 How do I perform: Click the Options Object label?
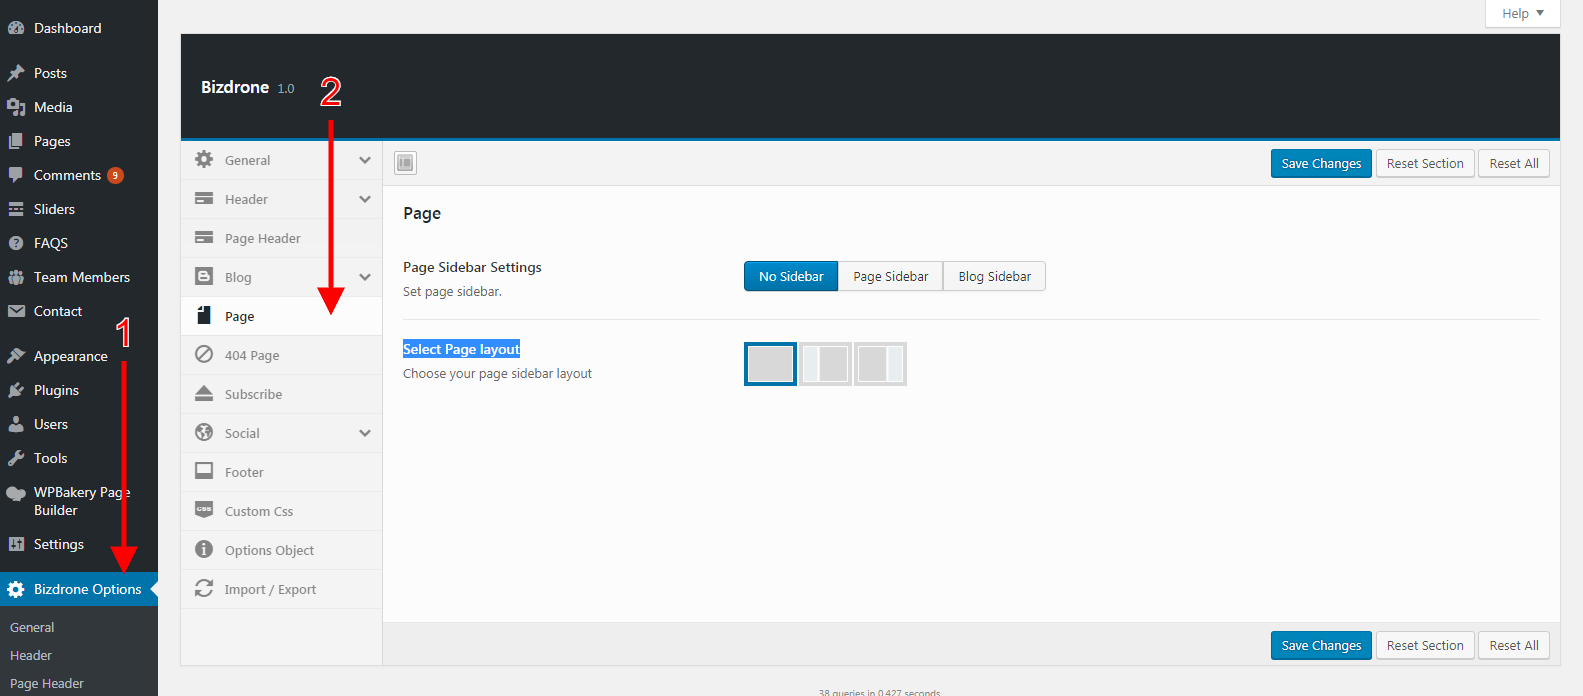269,550
